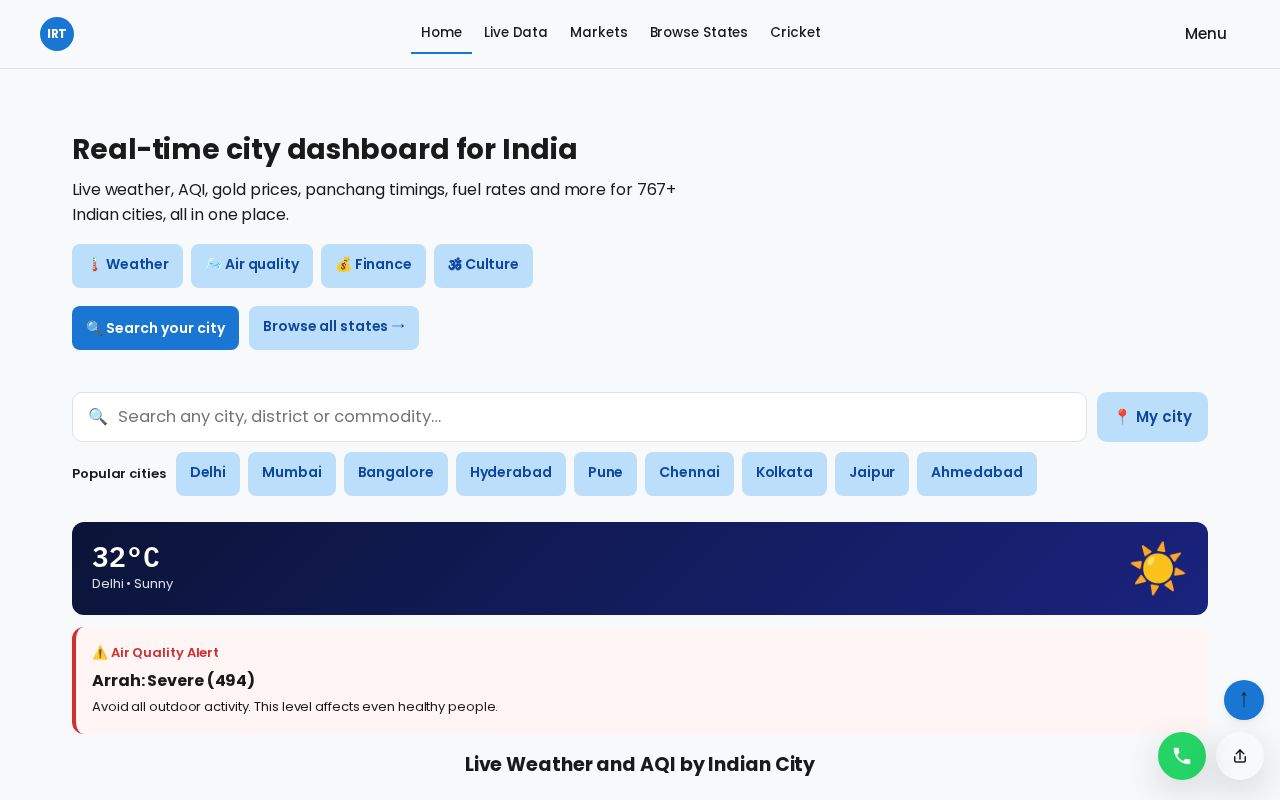Open the Menu button
The image size is (1280, 800).
point(1206,34)
